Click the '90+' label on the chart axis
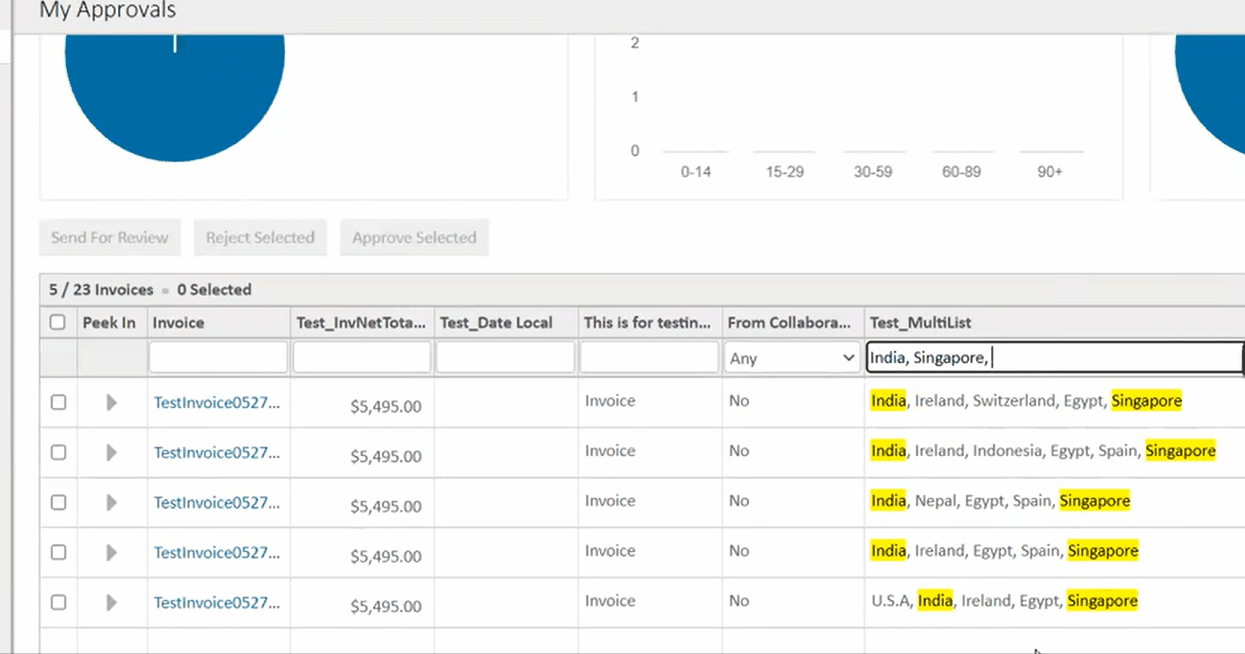This screenshot has height=654, width=1245. coord(1050,172)
